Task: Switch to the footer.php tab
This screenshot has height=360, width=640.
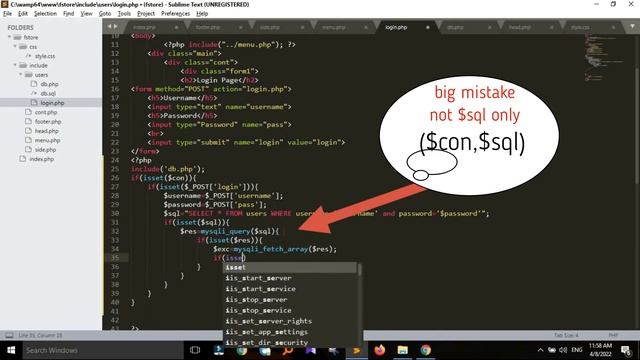Action: pyautogui.click(x=208, y=27)
